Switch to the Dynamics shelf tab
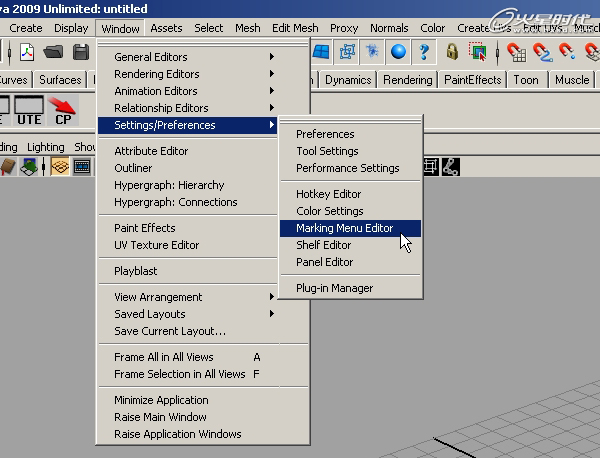The image size is (600, 458). 348,80
